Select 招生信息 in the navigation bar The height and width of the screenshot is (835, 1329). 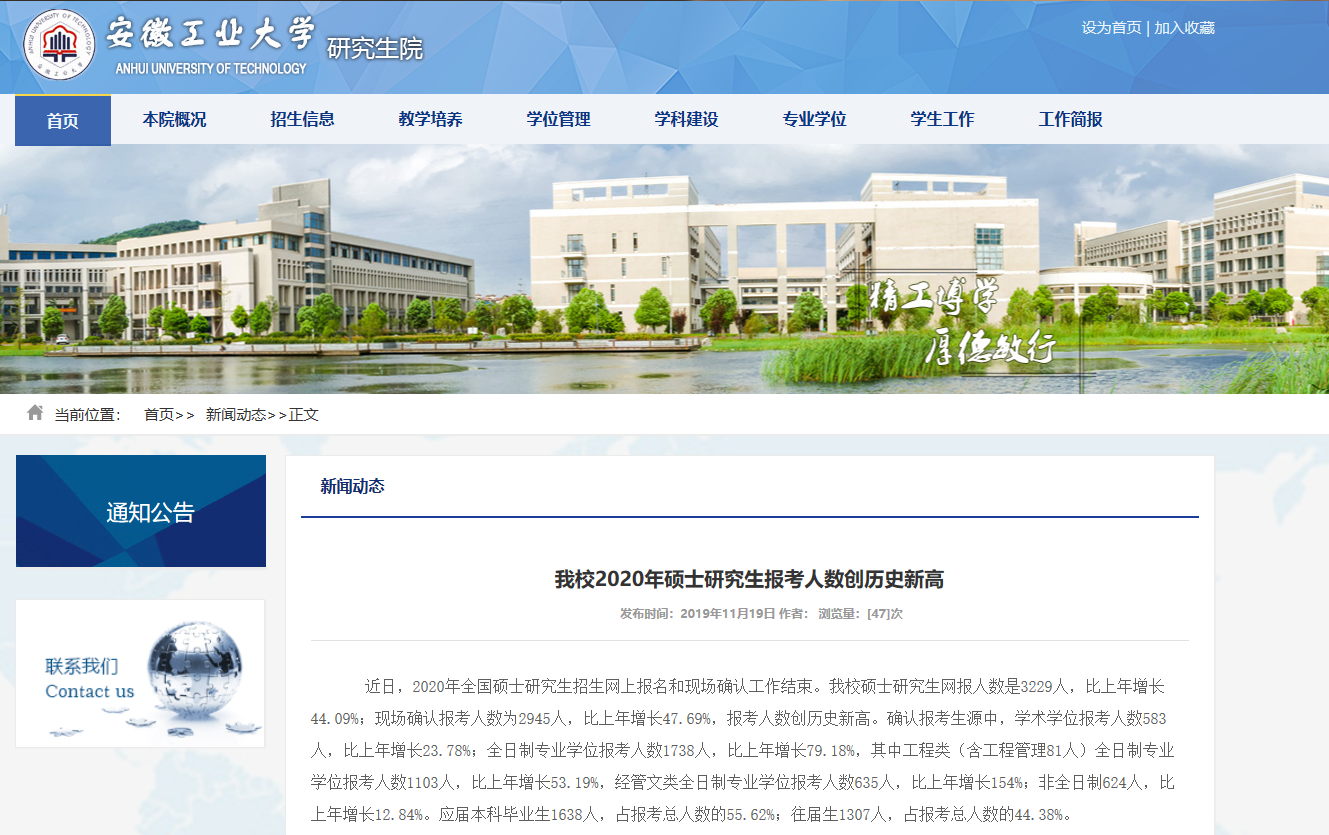pos(302,119)
